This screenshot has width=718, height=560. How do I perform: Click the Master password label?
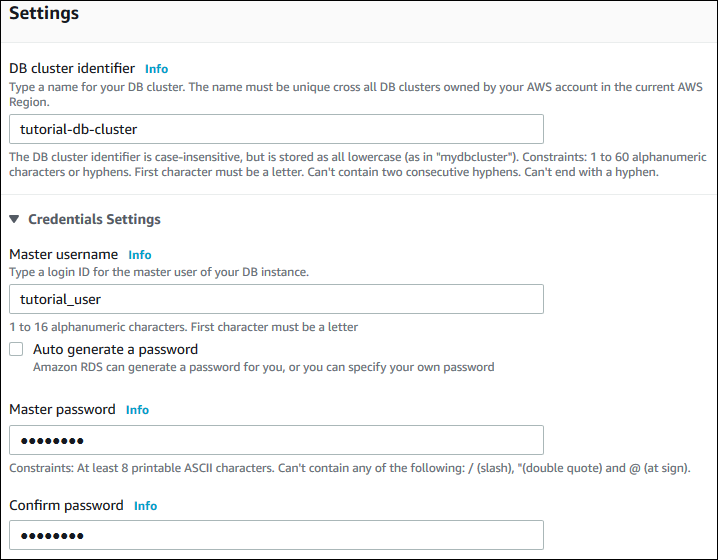[63, 410]
